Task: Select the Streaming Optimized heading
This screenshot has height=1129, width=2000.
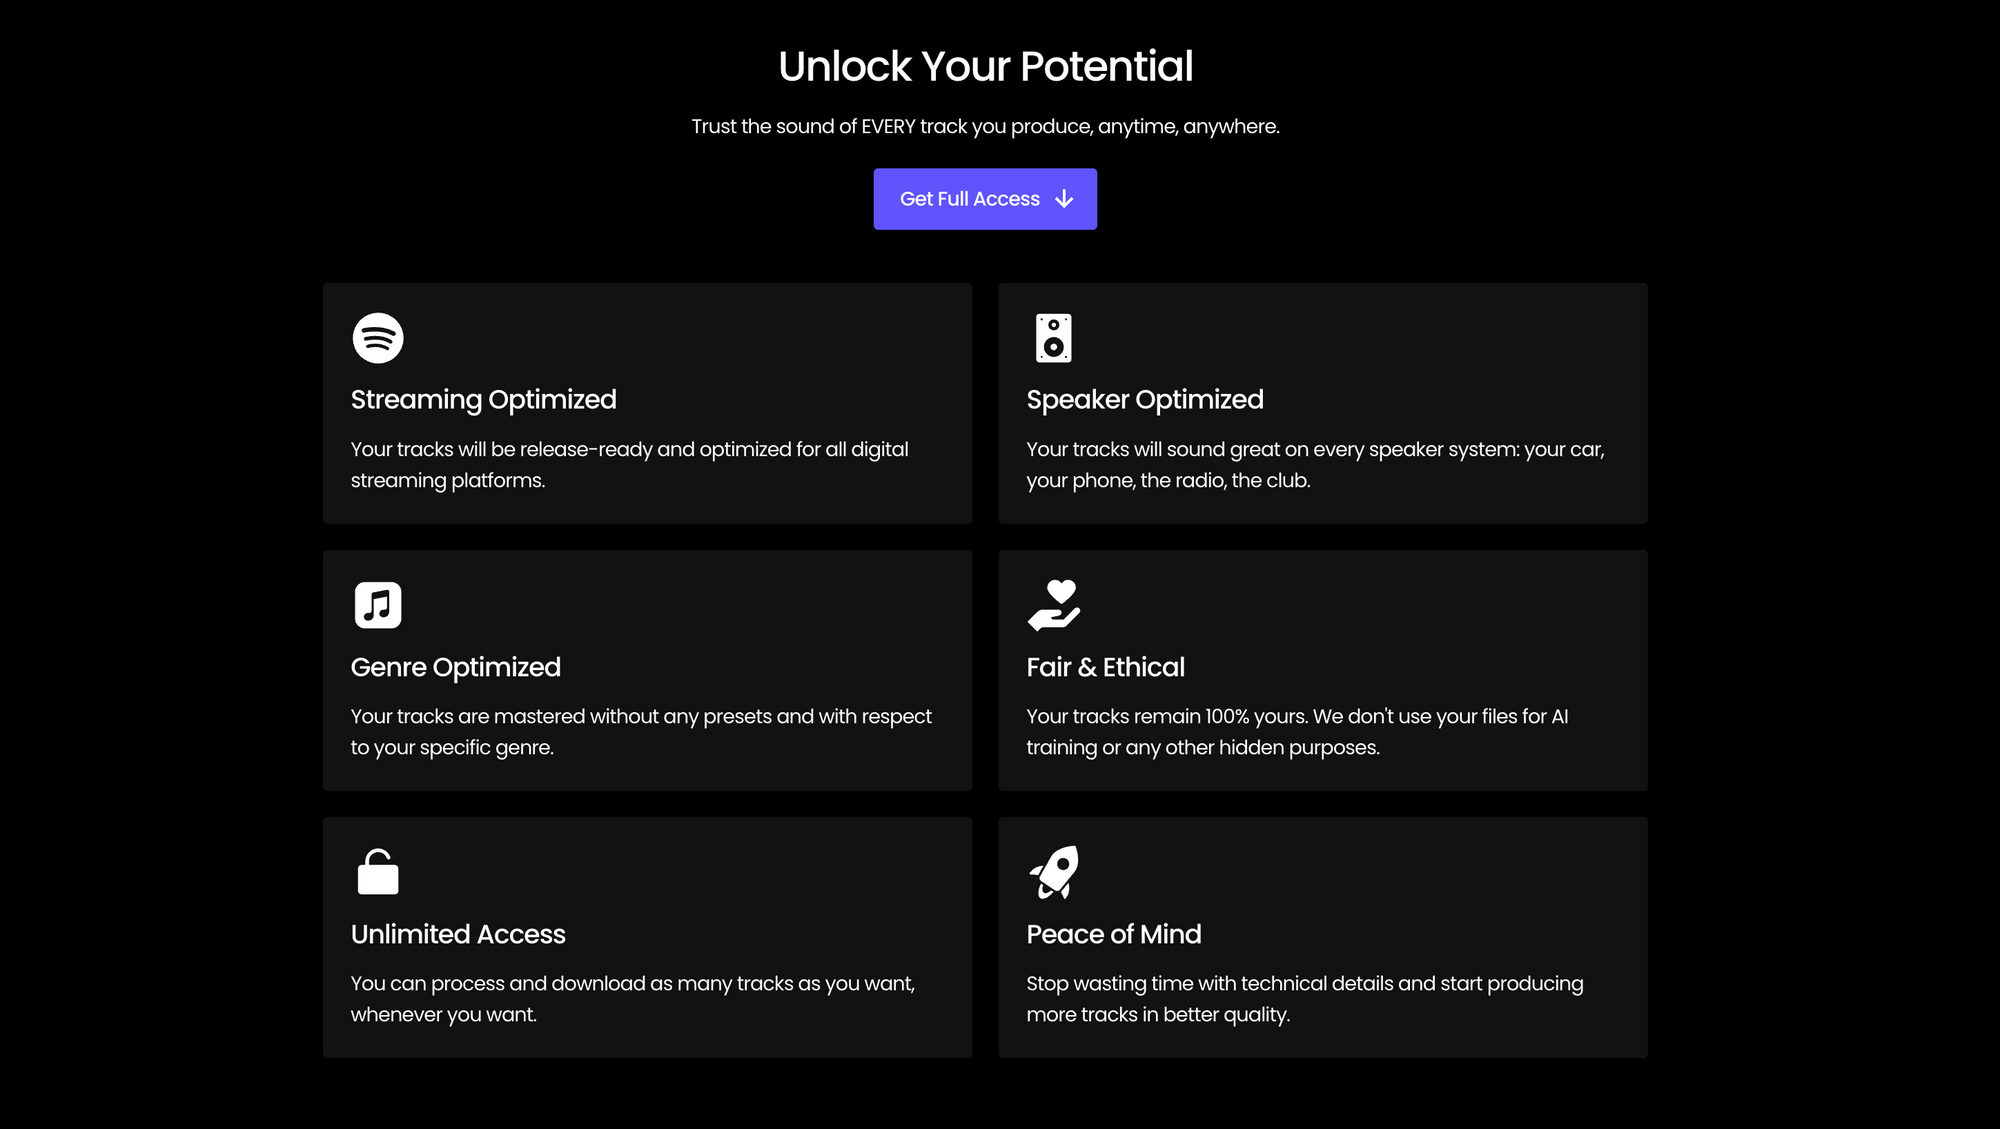Action: pyautogui.click(x=484, y=400)
